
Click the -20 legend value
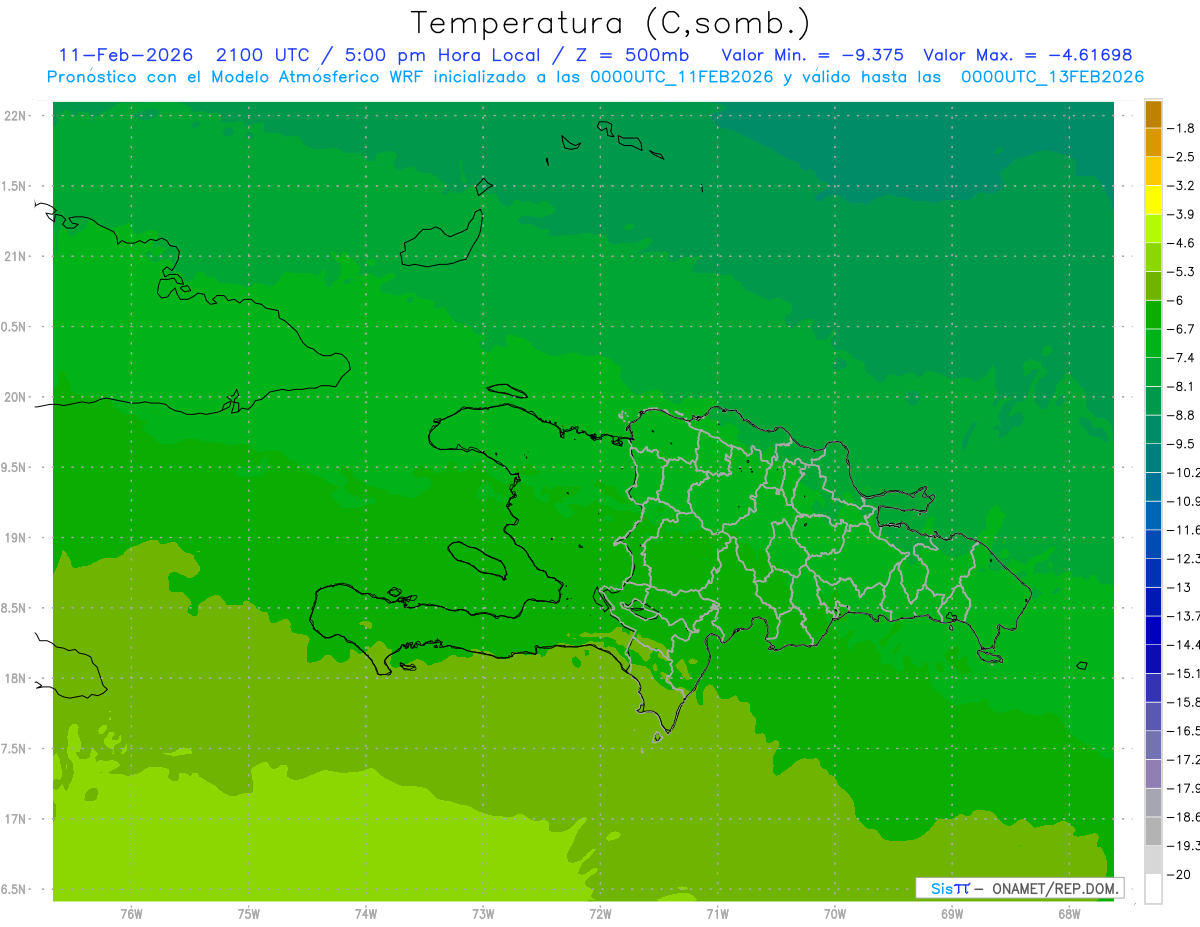coord(1179,874)
